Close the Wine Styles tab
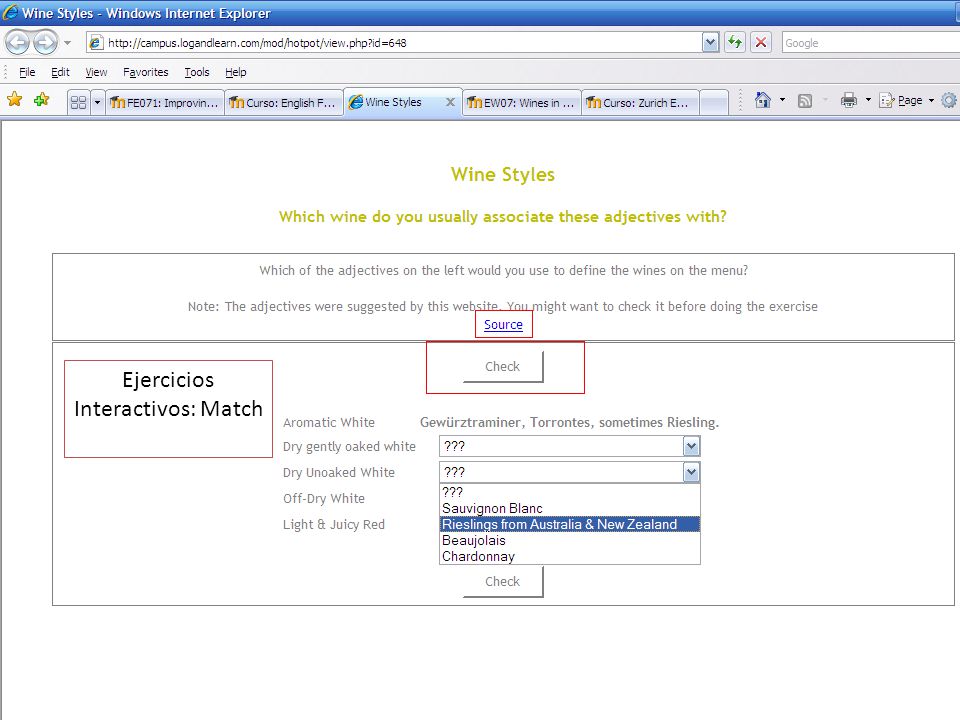 point(450,102)
